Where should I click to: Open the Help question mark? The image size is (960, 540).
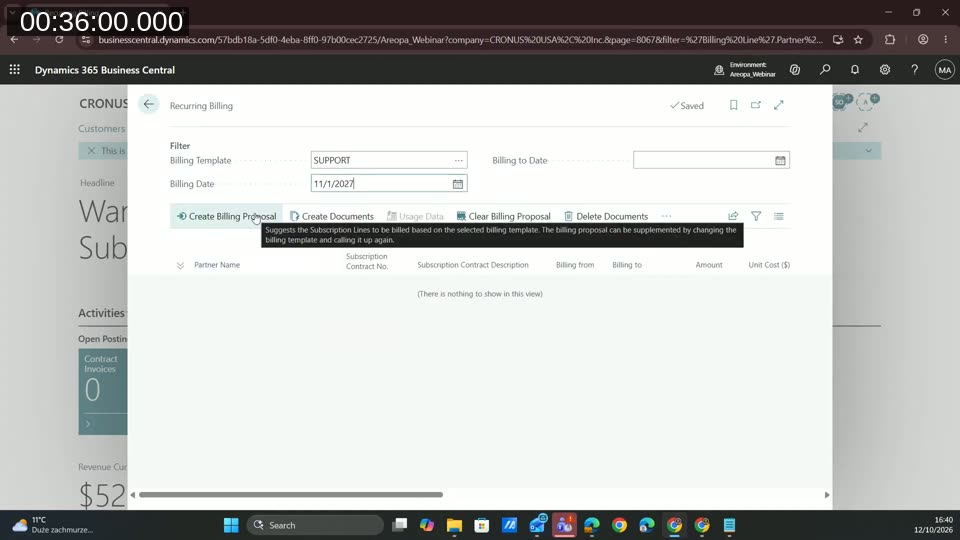tap(915, 70)
